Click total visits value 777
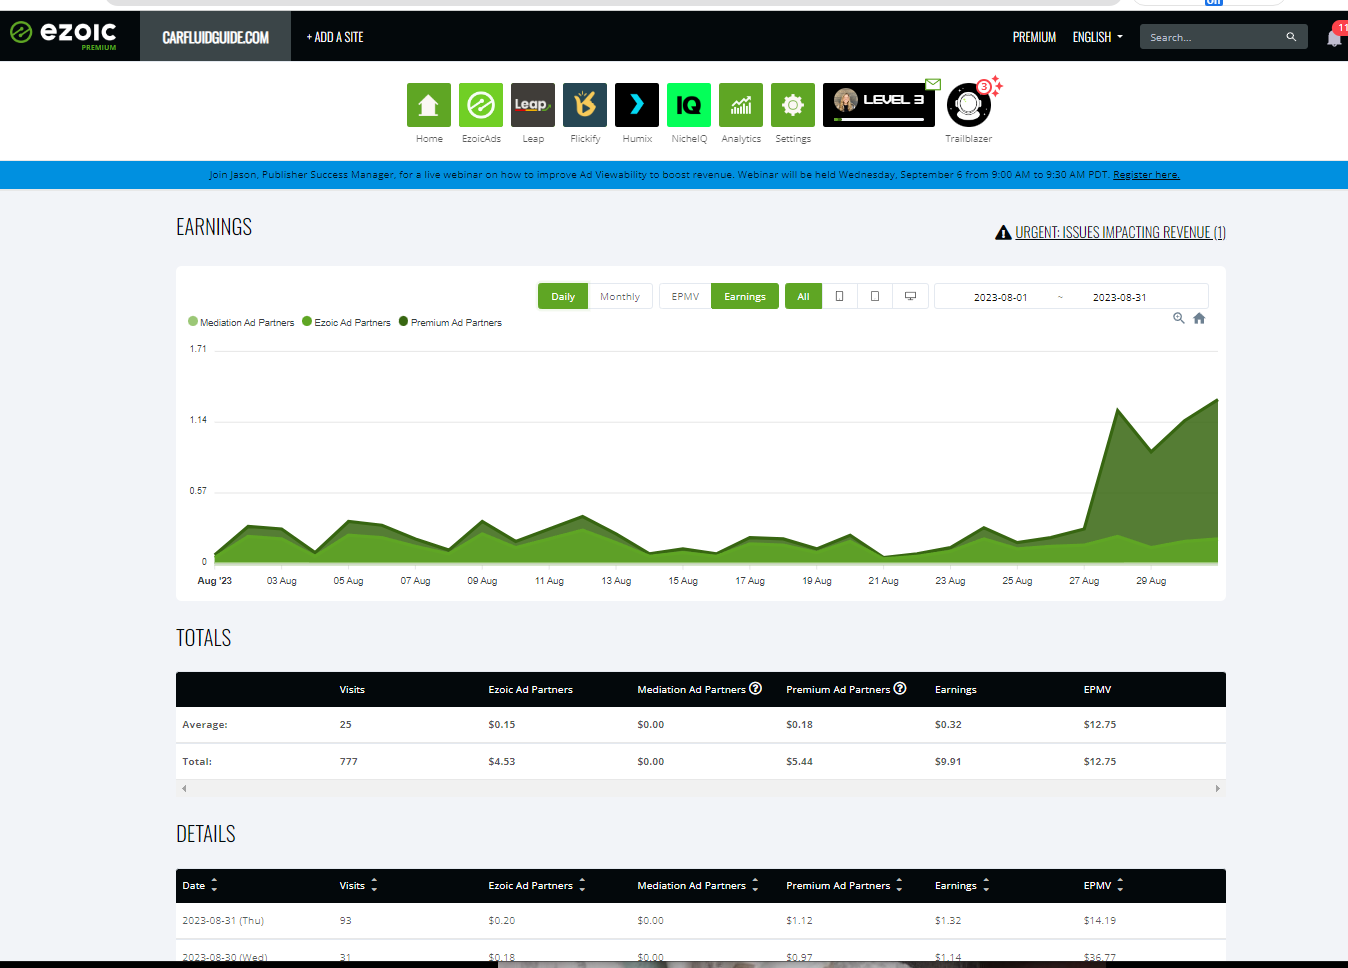 point(348,761)
